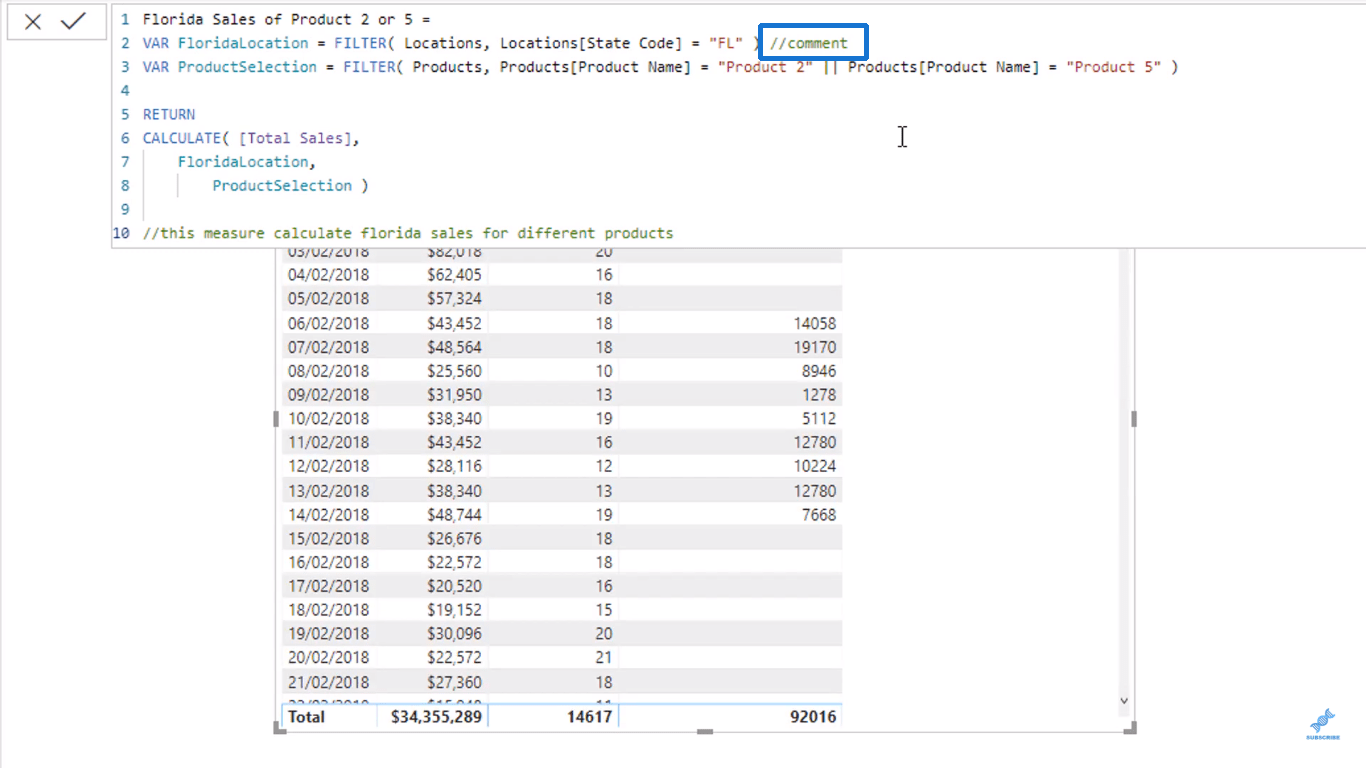
Task: Click [Total Sales] in the CALCULATE line
Action: pyautogui.click(x=295, y=138)
